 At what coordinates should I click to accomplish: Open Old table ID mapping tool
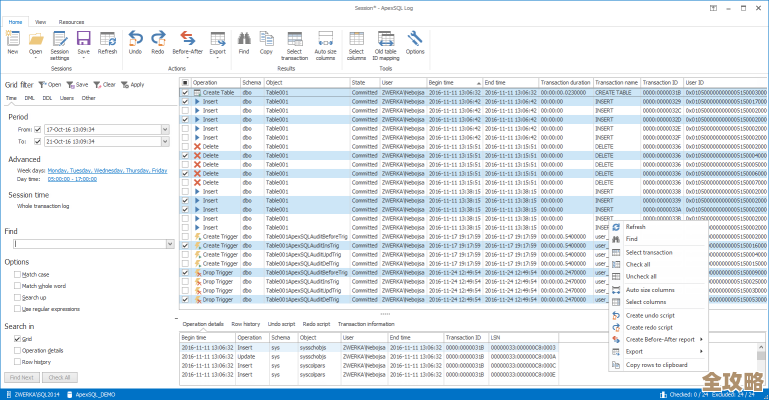click(385, 38)
